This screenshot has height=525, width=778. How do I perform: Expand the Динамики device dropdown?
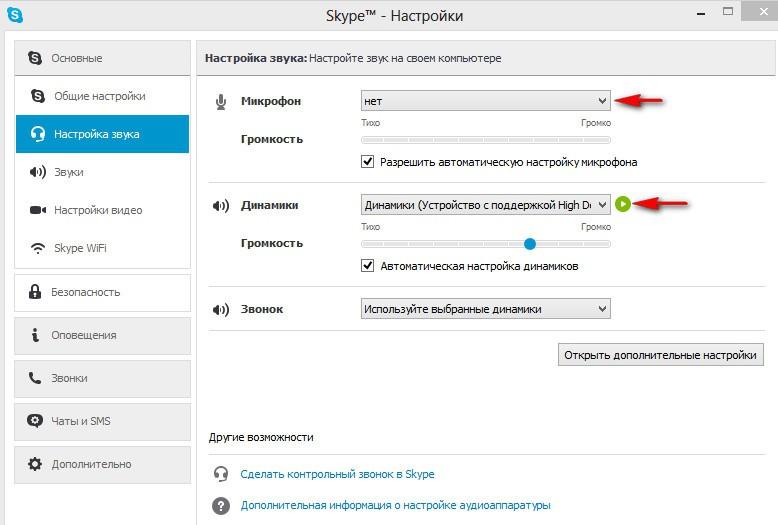click(485, 204)
